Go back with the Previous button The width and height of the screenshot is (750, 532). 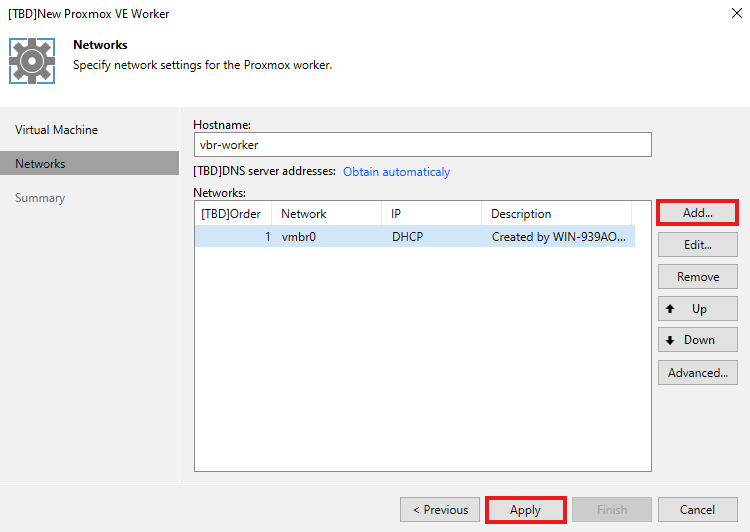tap(439, 510)
